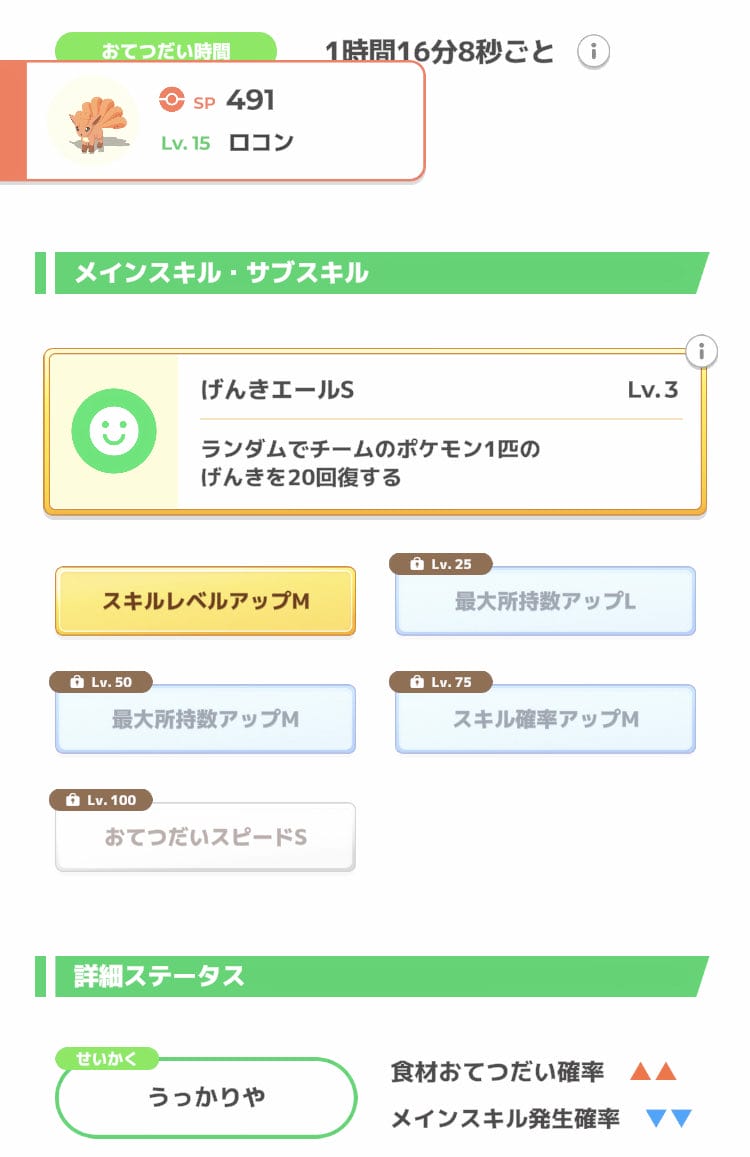Tap the おてつだい時間 green label
The width and height of the screenshot is (750, 1157).
click(165, 47)
